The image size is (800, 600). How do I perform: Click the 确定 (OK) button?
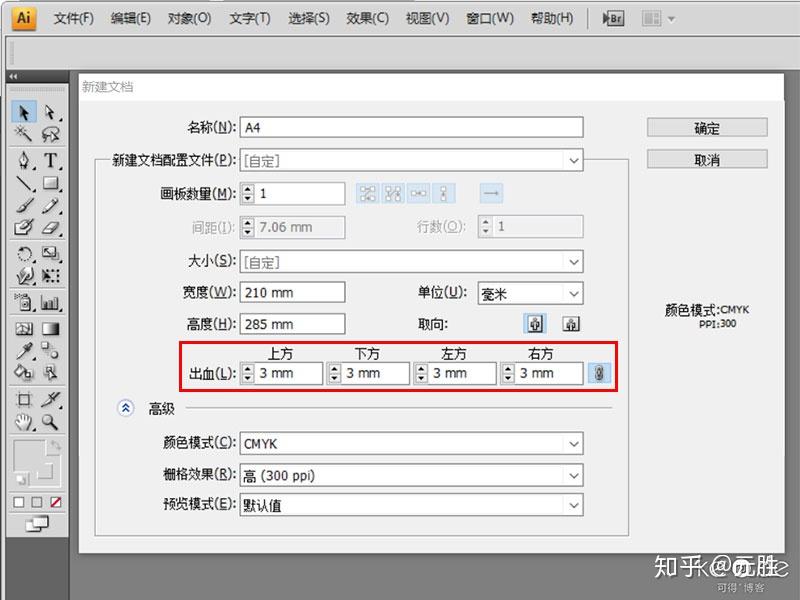coord(705,127)
